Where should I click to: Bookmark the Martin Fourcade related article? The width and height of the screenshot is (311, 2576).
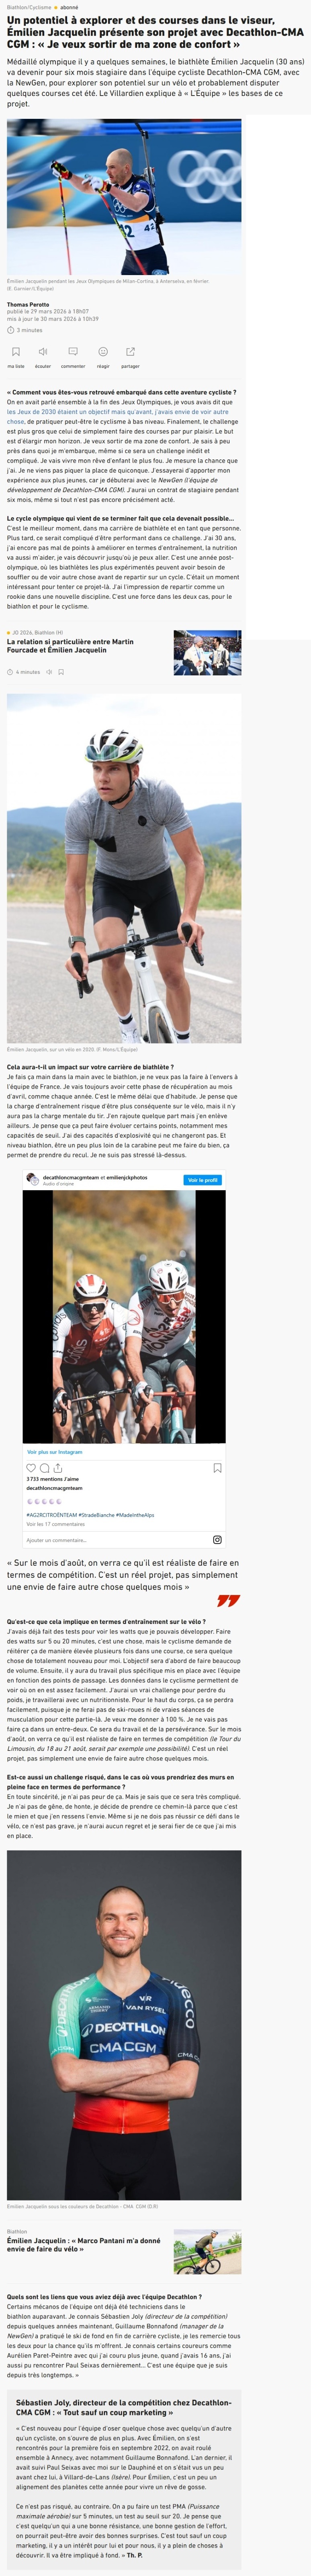pos(61,672)
